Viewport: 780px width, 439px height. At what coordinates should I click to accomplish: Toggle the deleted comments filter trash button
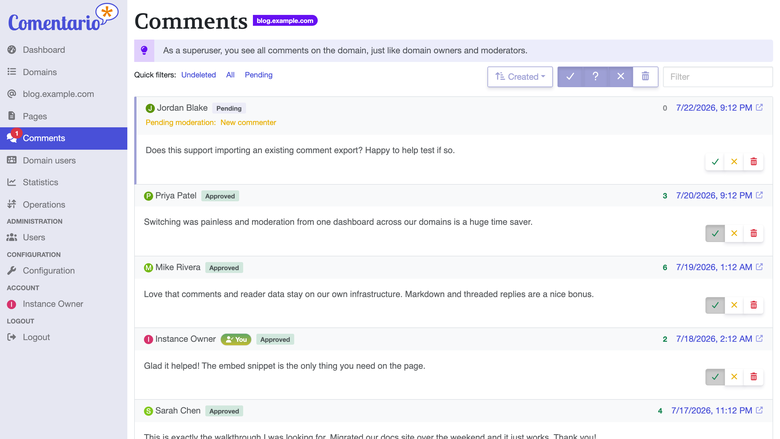645,77
